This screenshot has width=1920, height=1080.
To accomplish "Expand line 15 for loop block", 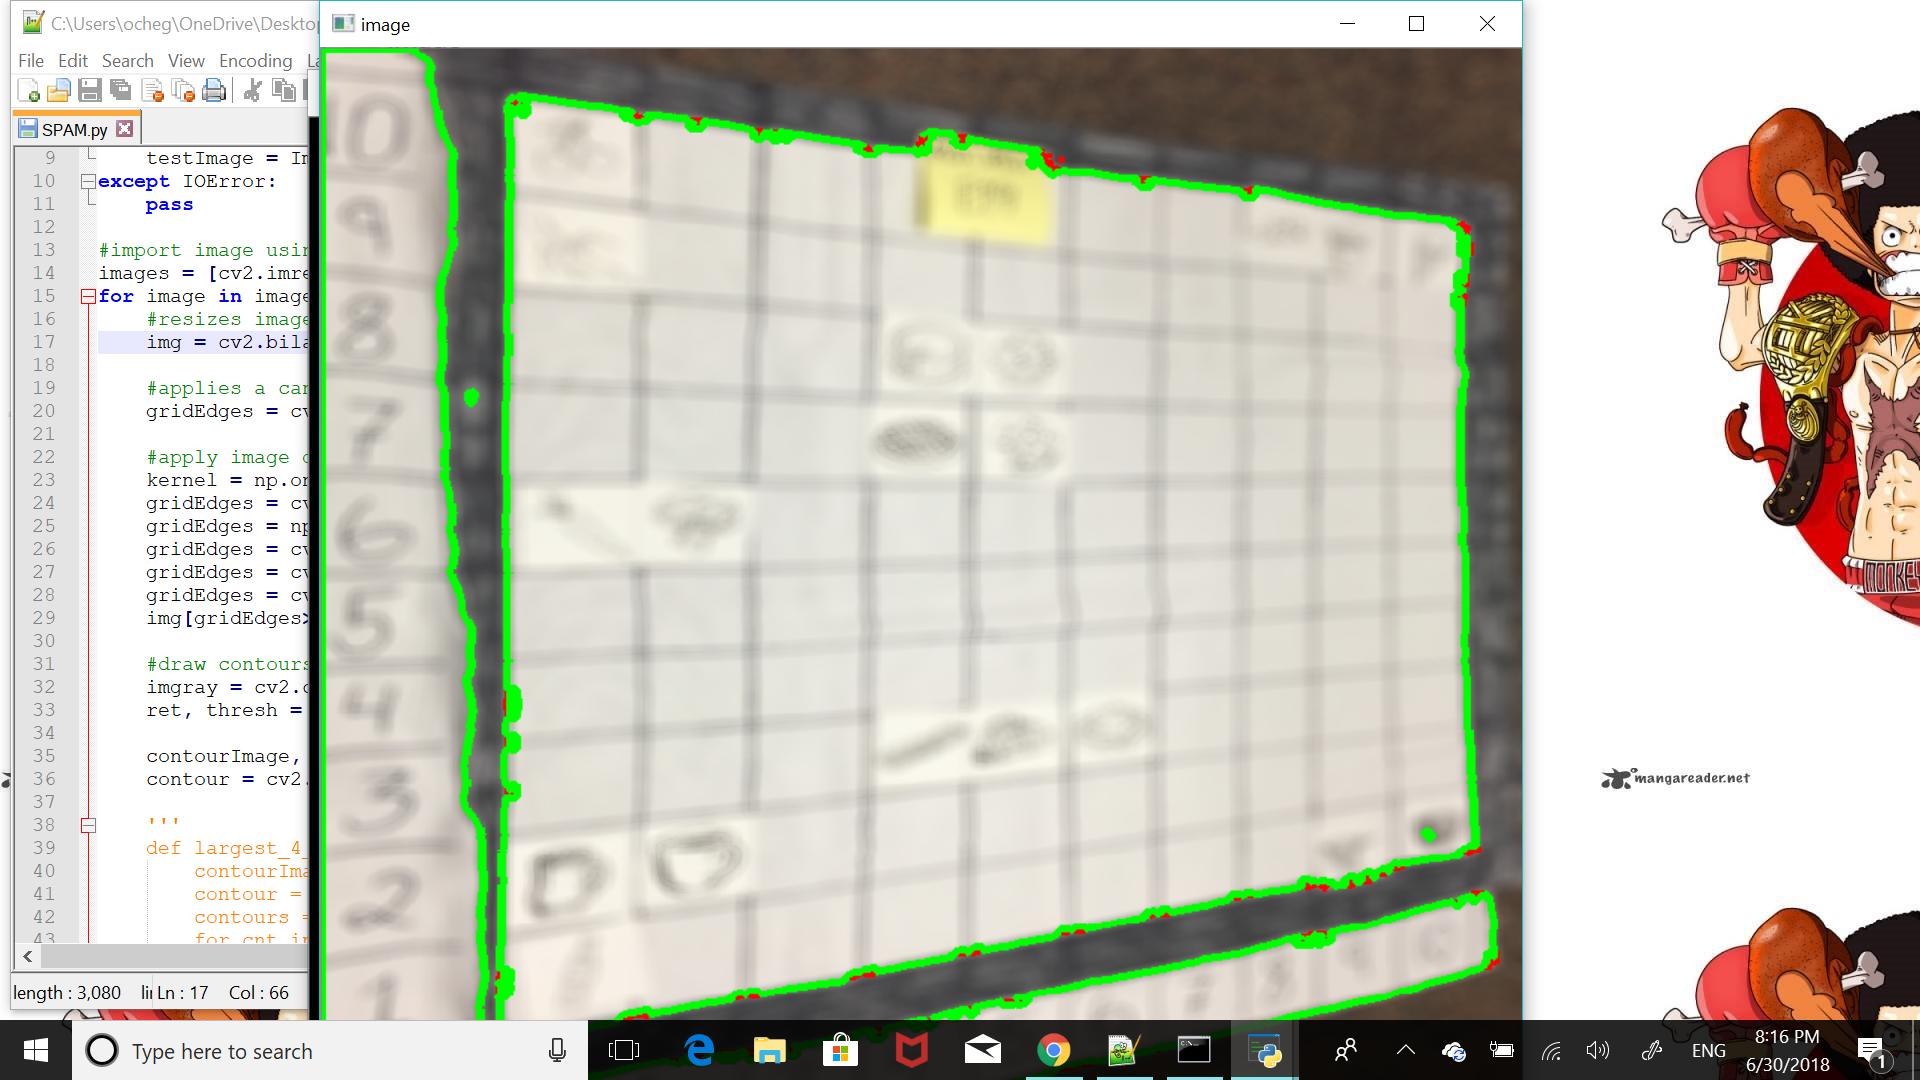I will (x=90, y=295).
